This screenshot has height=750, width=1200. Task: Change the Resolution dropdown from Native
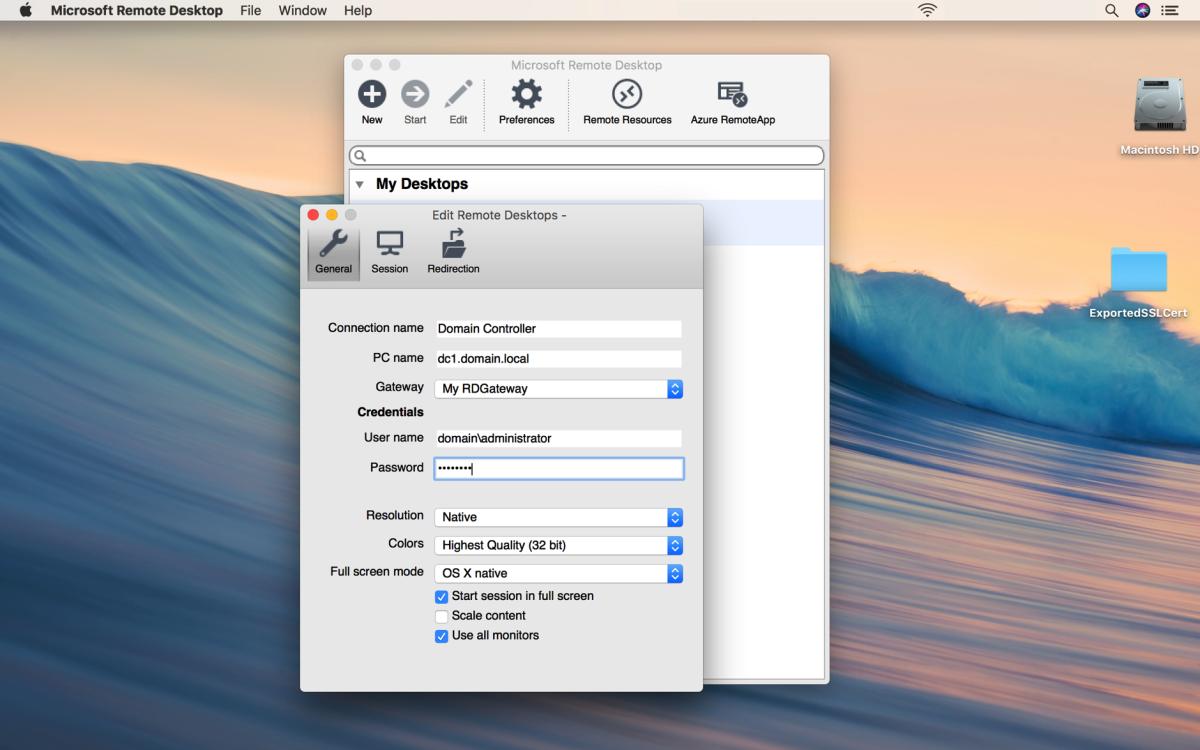click(x=675, y=517)
